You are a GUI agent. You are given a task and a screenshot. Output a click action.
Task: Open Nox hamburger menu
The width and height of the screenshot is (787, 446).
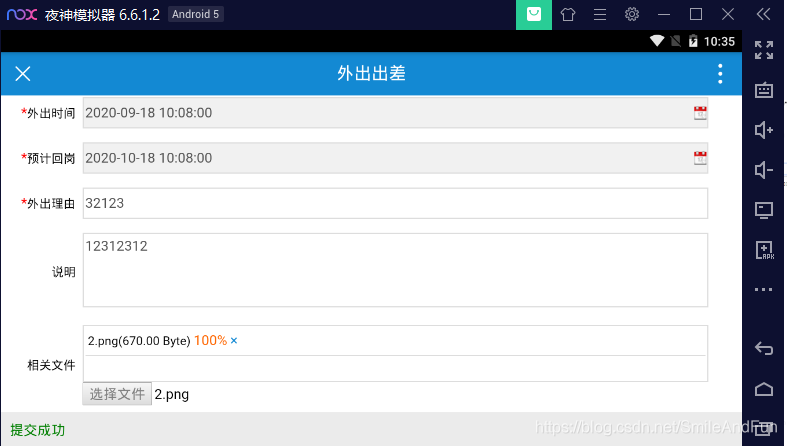[600, 15]
